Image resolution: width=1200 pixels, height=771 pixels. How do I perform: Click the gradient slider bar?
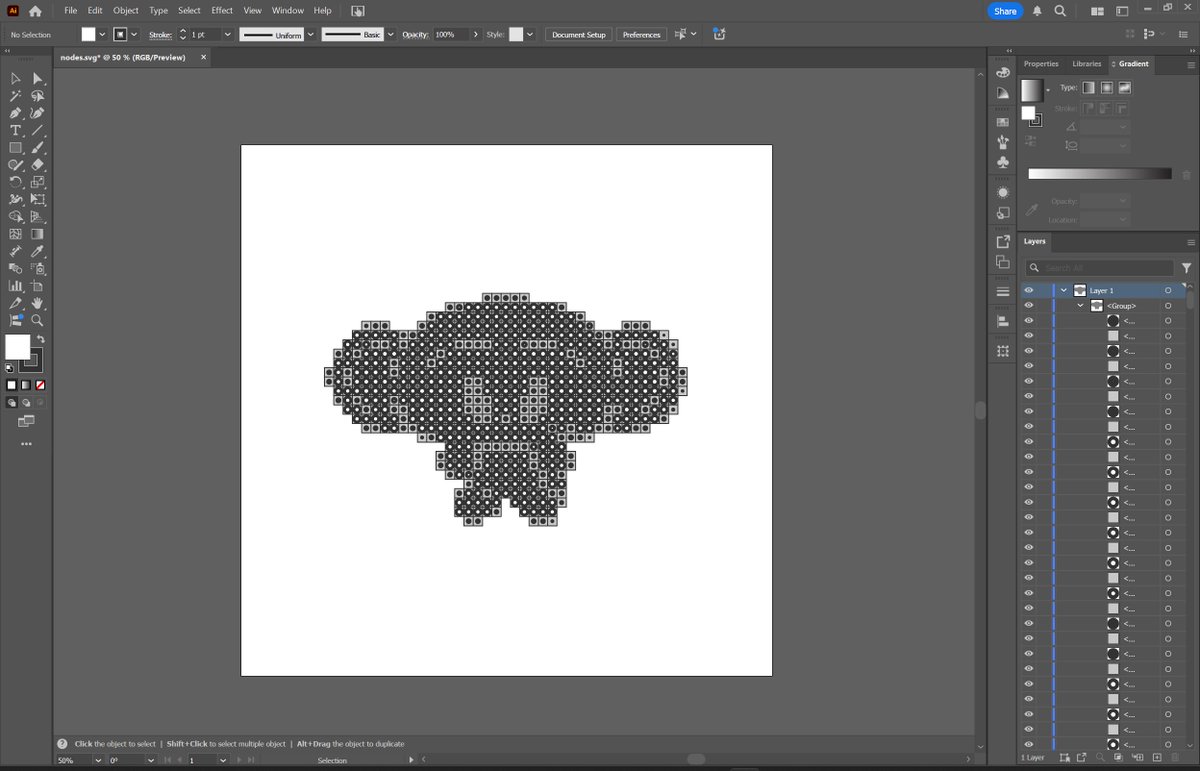1100,173
